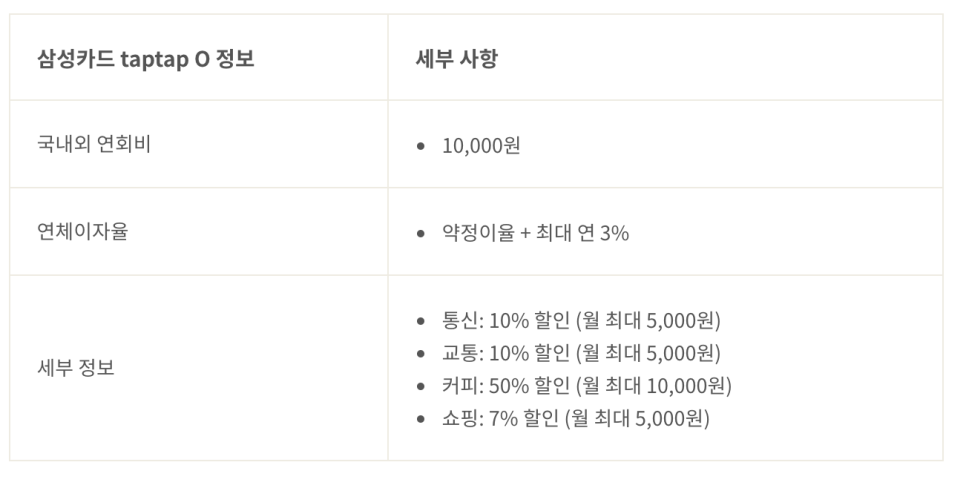966x488 pixels.
Task: Click the bullet before '약정이율'
Action: click(421, 234)
